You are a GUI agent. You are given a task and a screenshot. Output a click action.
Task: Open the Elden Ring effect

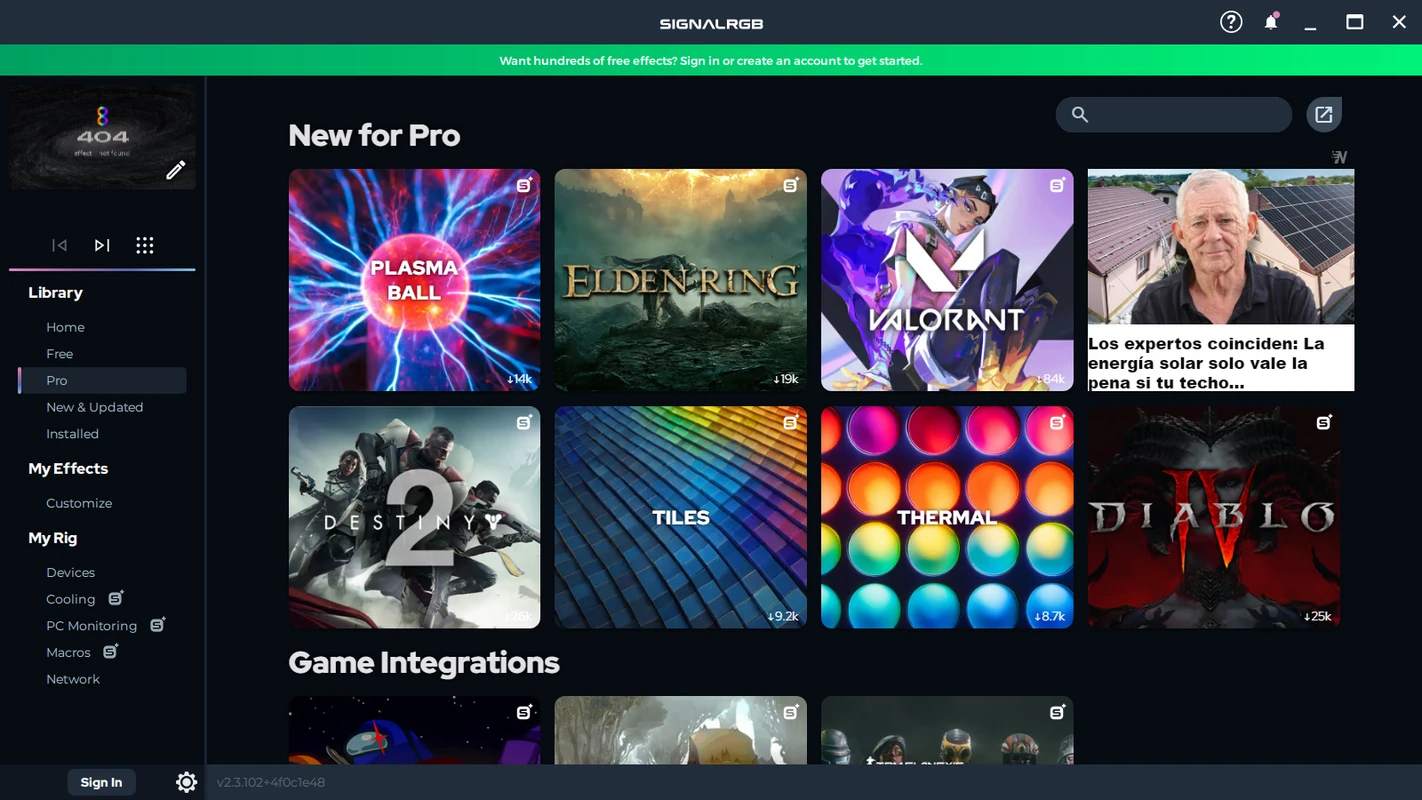pyautogui.click(x=681, y=280)
